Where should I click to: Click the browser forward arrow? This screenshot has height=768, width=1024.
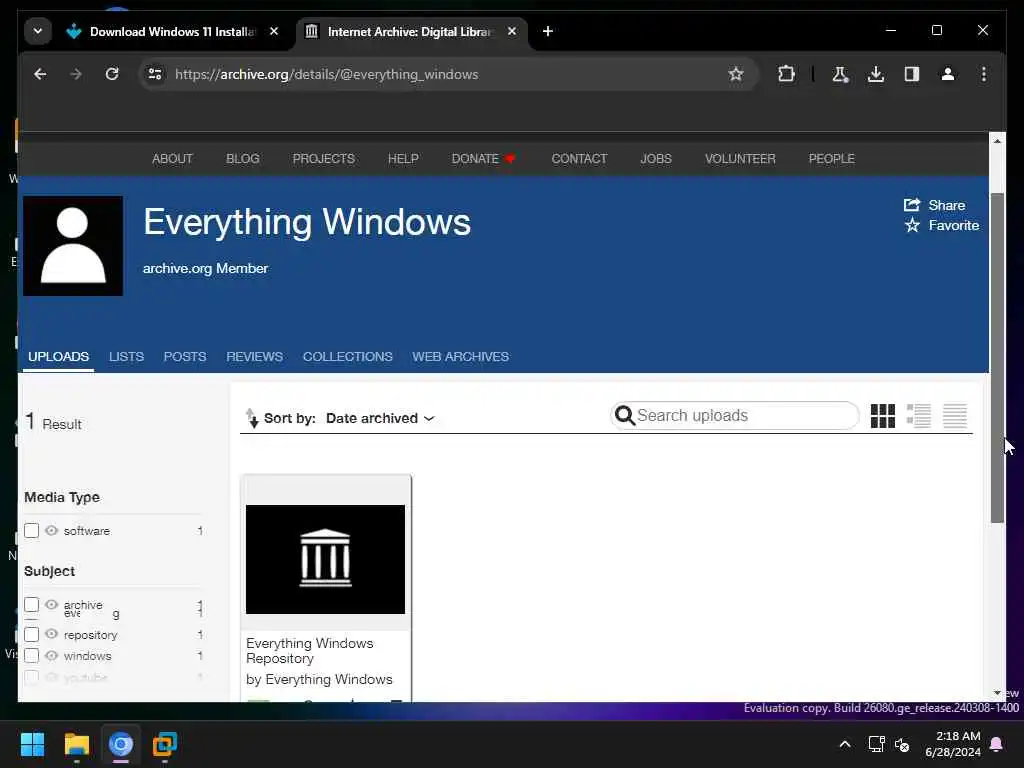point(76,74)
